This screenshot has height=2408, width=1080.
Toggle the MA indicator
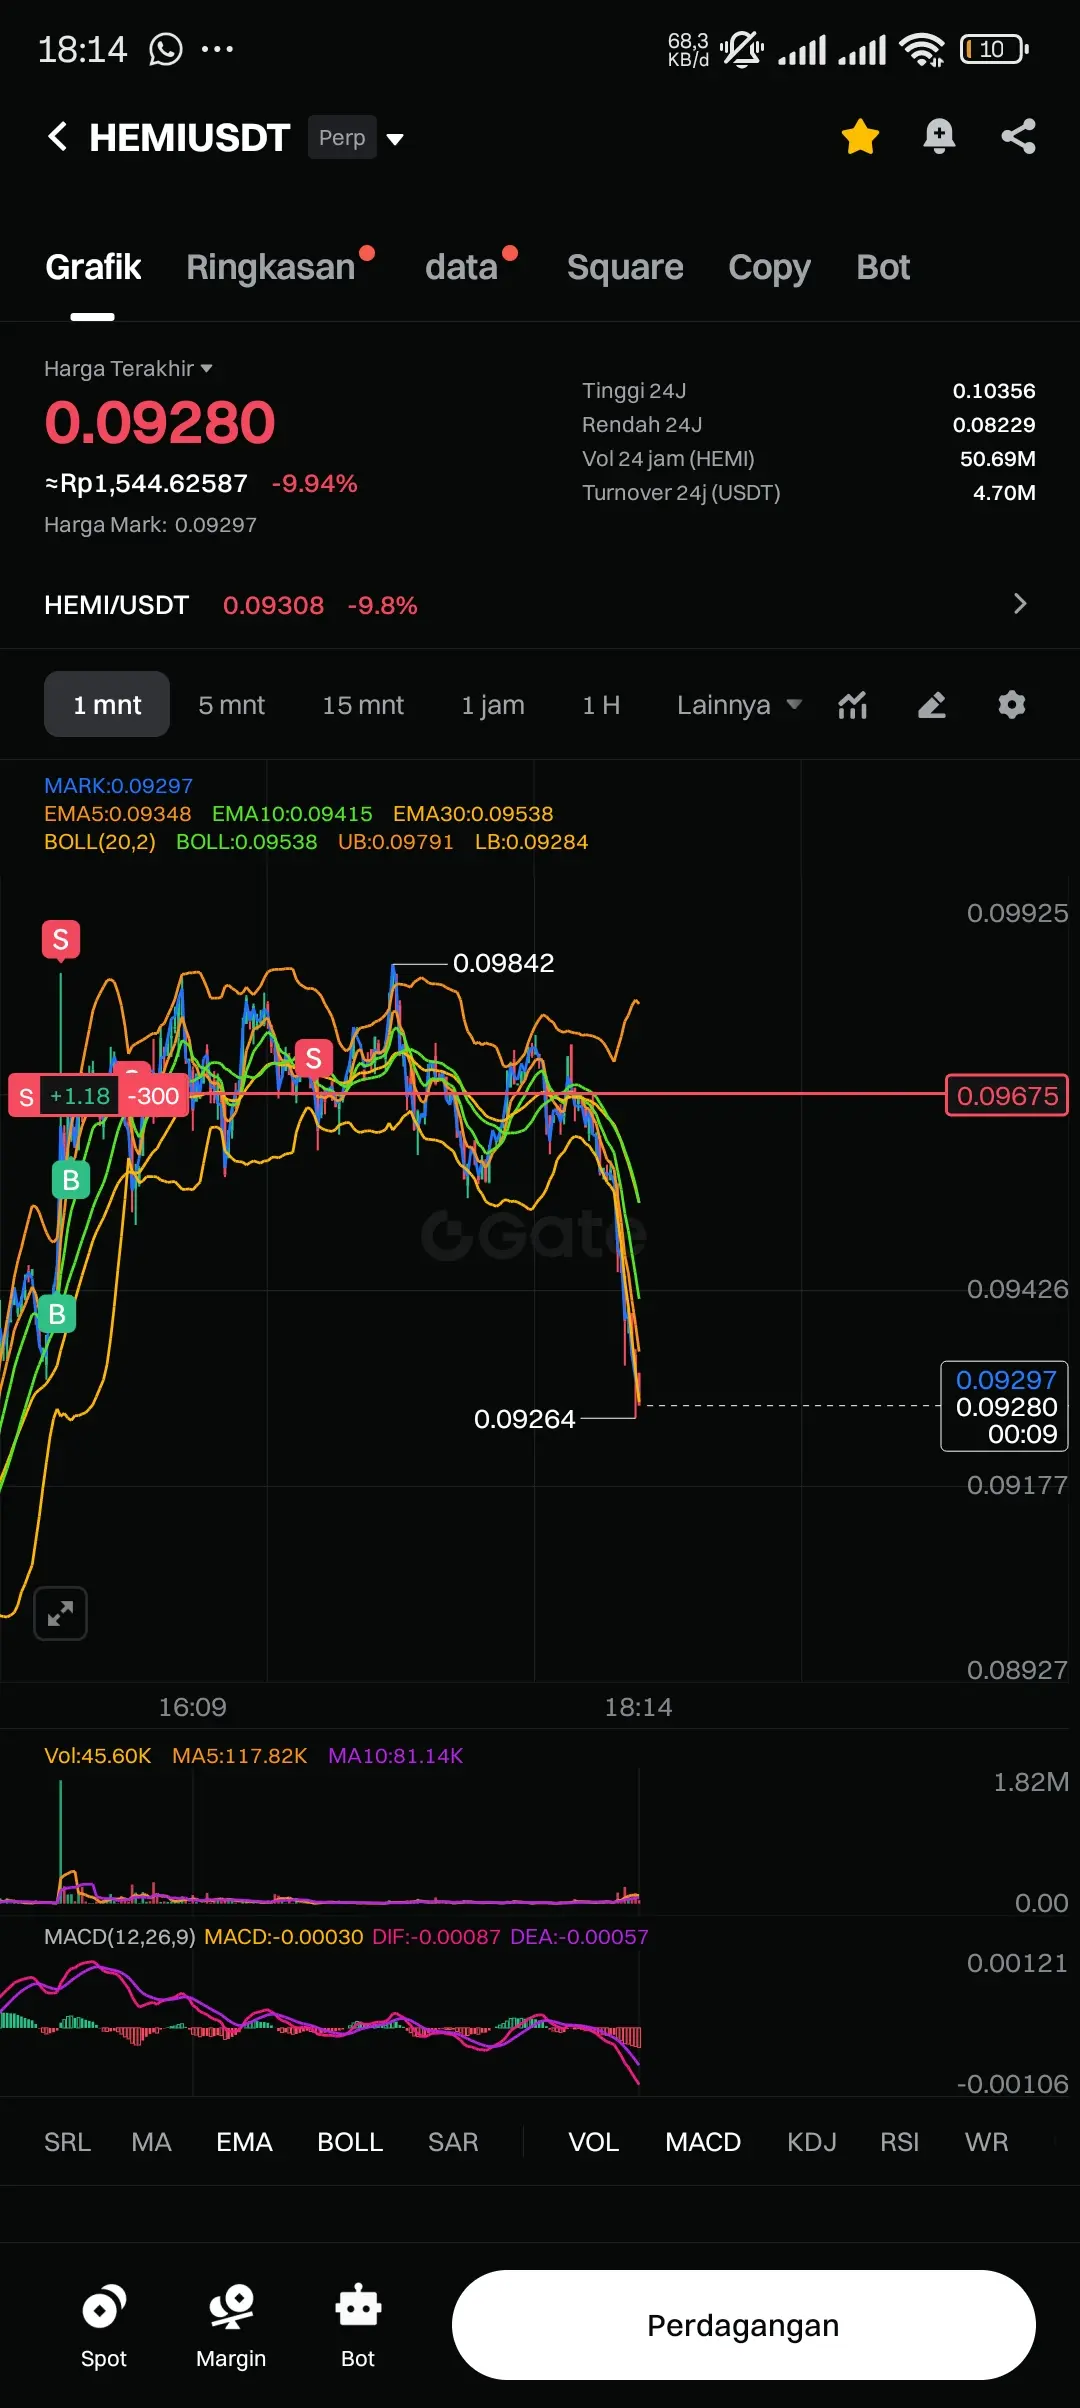(151, 2142)
